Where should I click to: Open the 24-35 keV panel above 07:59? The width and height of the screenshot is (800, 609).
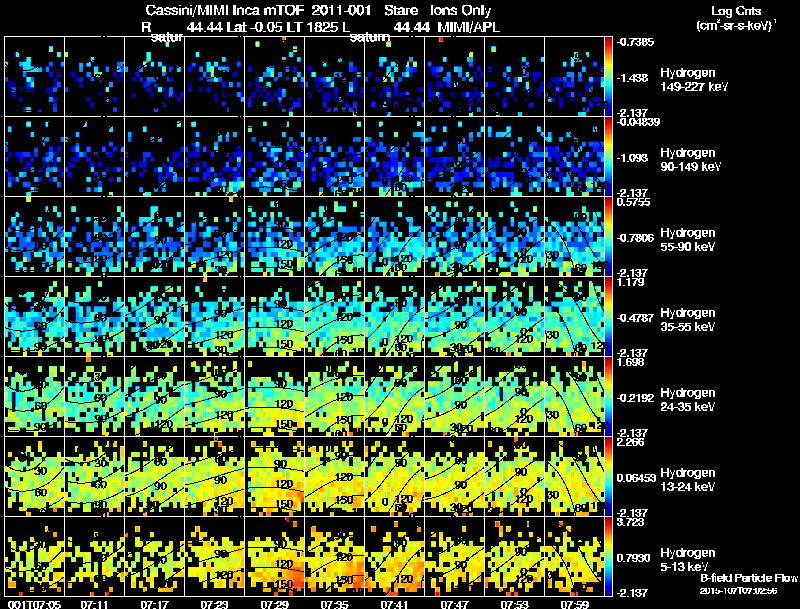tap(574, 396)
